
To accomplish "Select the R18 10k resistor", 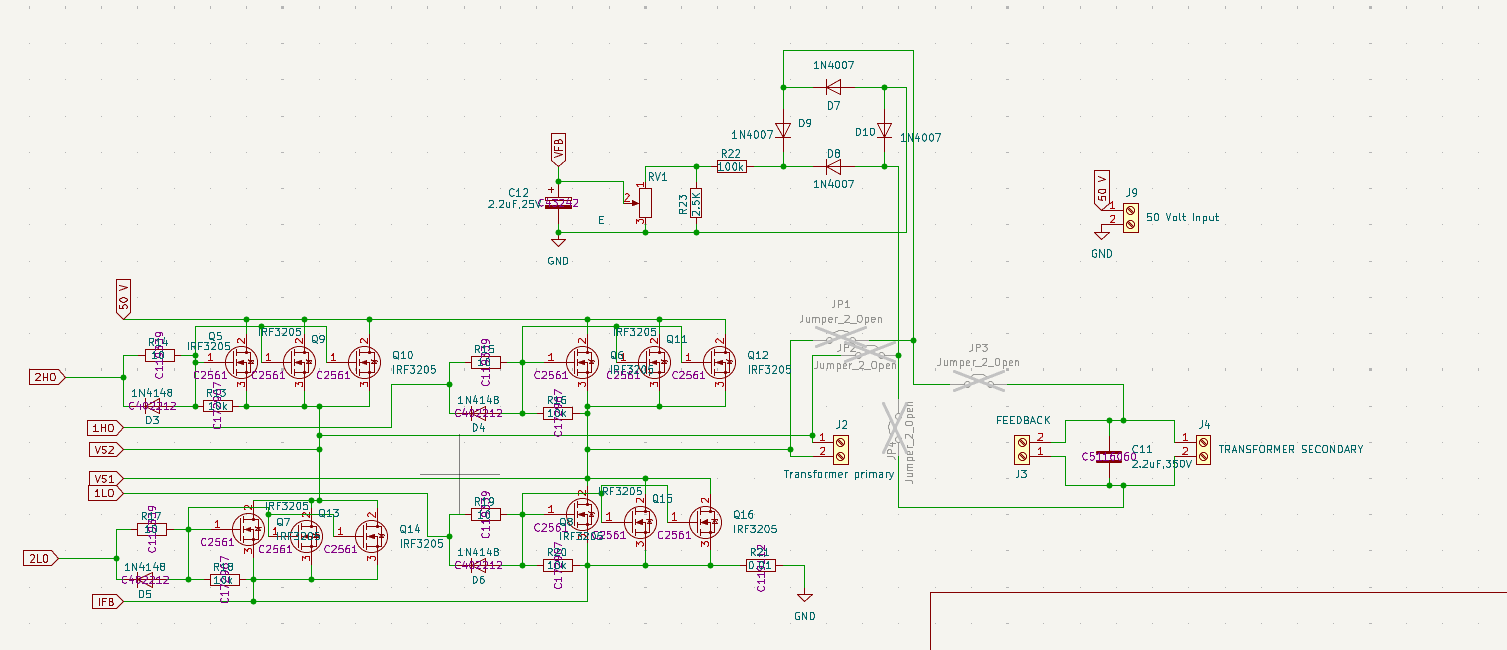I will pos(224,579).
